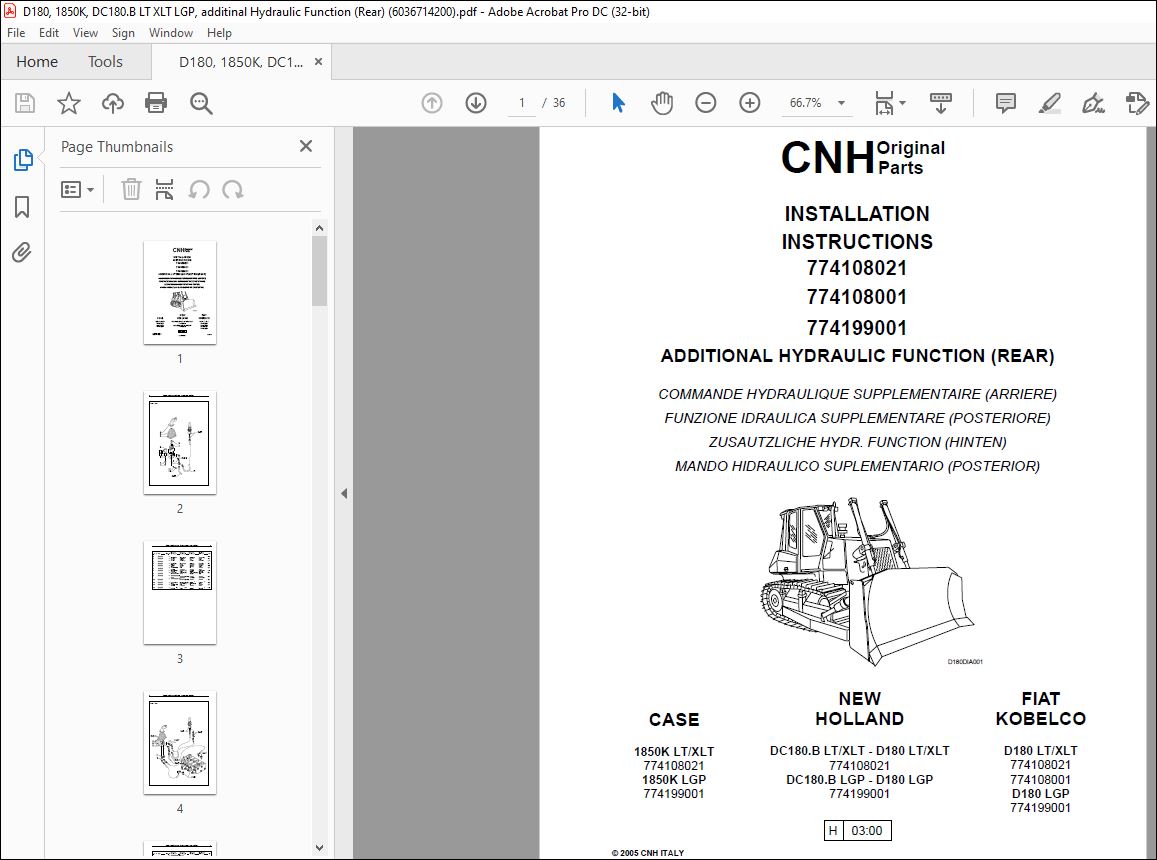
Task: Switch to the Home tab
Action: click(37, 62)
